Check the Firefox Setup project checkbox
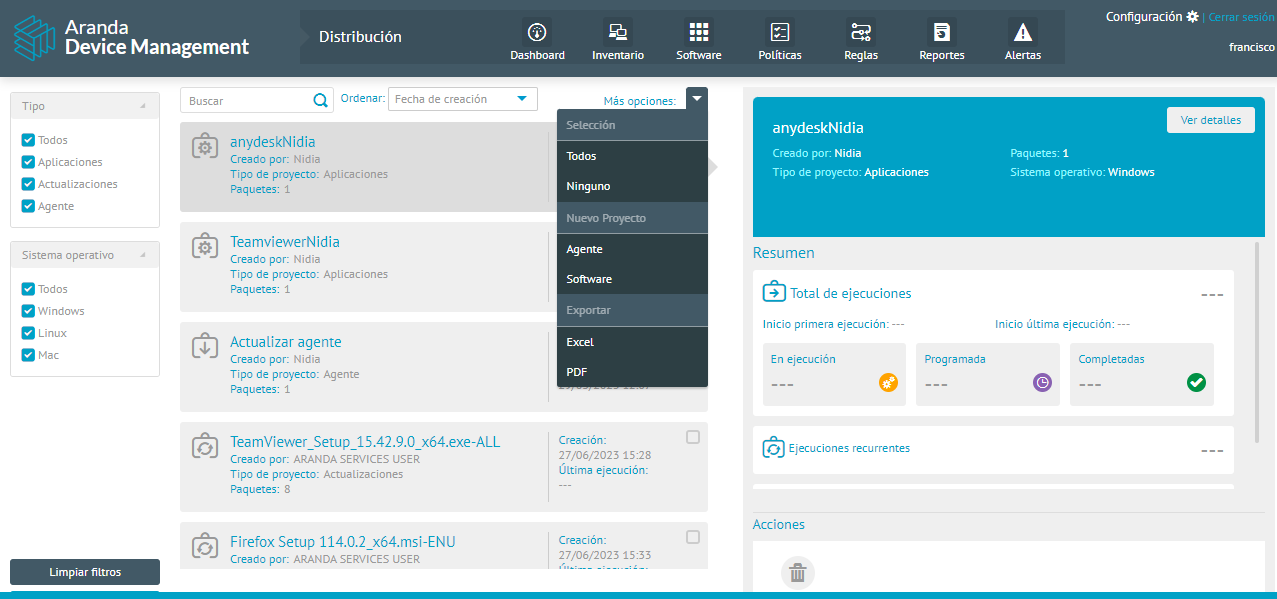The image size is (1277, 599). 693,537
